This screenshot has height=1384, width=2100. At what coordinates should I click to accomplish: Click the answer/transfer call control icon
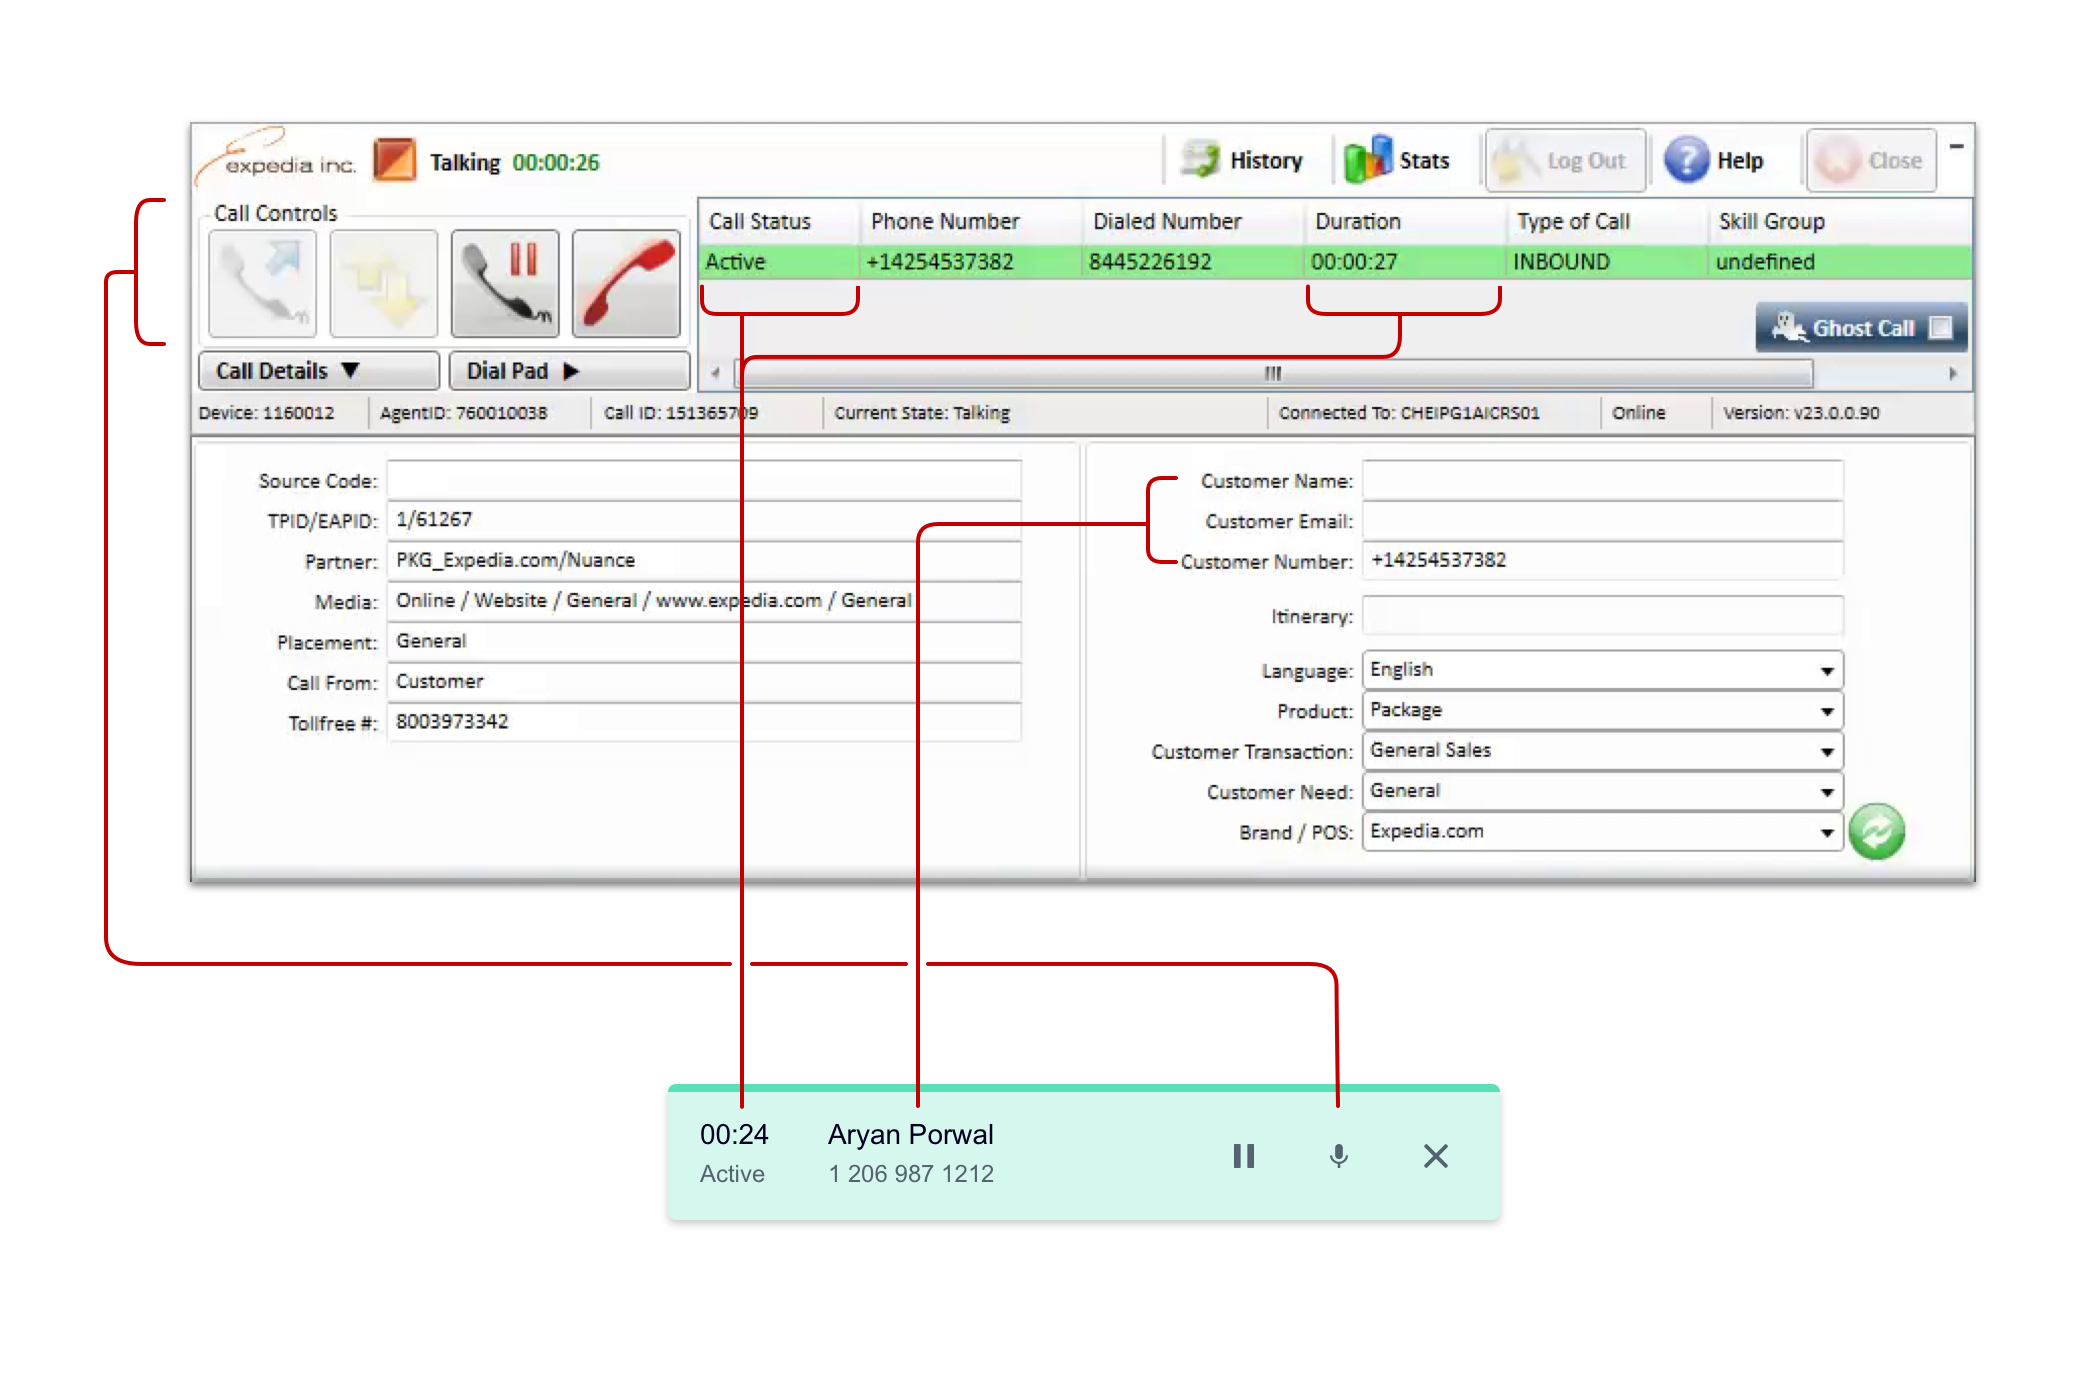tap(262, 284)
